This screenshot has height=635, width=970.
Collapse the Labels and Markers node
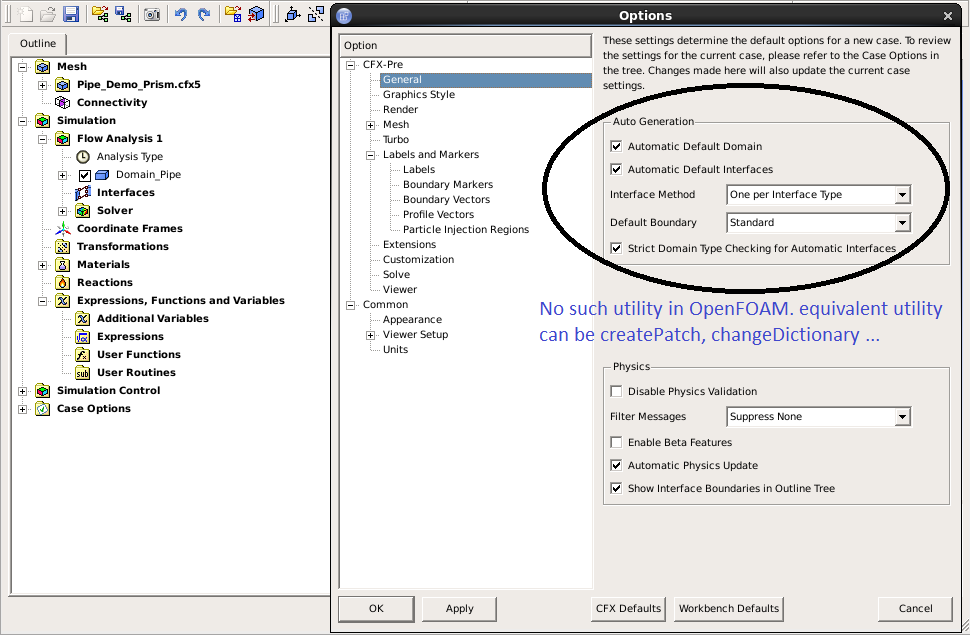(371, 155)
